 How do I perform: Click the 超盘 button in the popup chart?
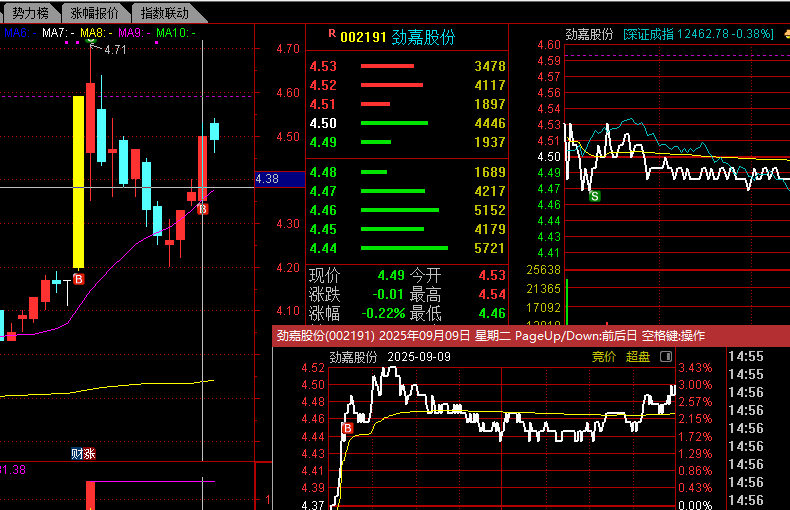638,357
